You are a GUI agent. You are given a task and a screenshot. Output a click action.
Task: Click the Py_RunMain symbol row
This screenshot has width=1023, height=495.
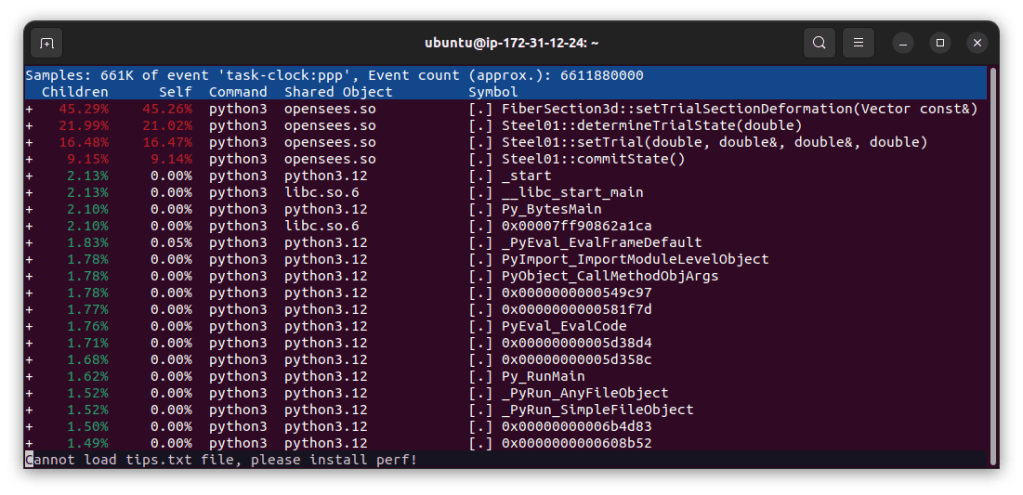543,376
